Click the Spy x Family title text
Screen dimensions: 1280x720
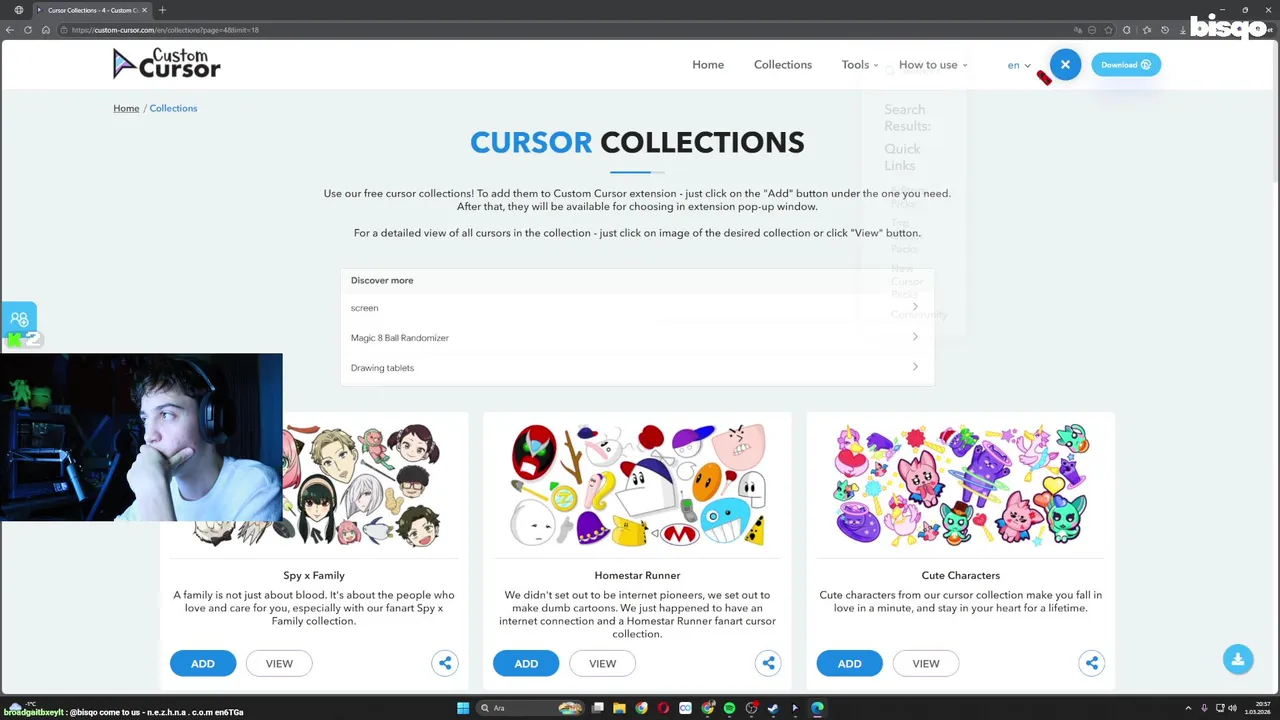[x=314, y=575]
